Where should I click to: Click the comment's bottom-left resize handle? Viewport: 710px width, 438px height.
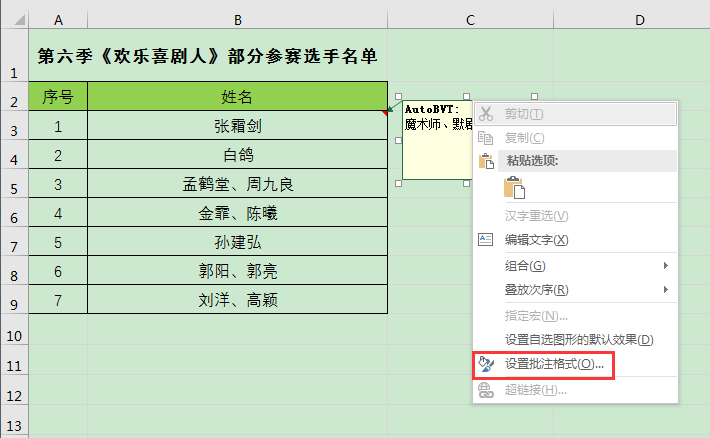[398, 183]
